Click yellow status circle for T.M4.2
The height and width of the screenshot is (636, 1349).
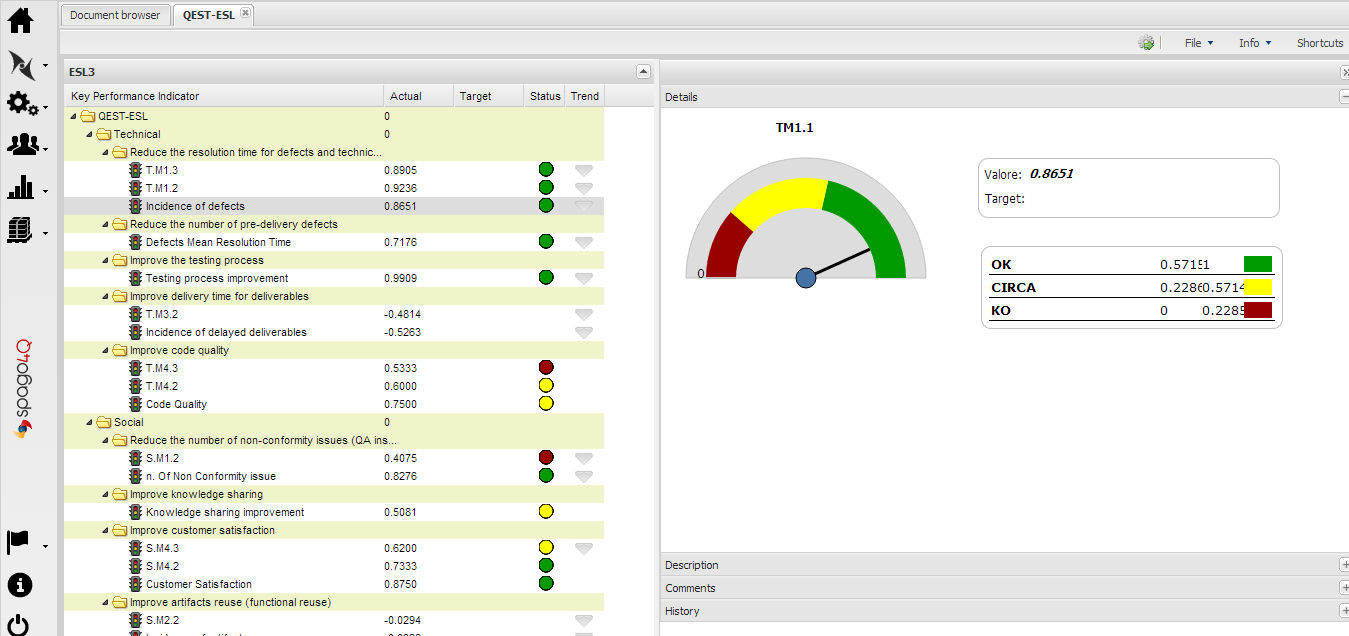(x=546, y=385)
